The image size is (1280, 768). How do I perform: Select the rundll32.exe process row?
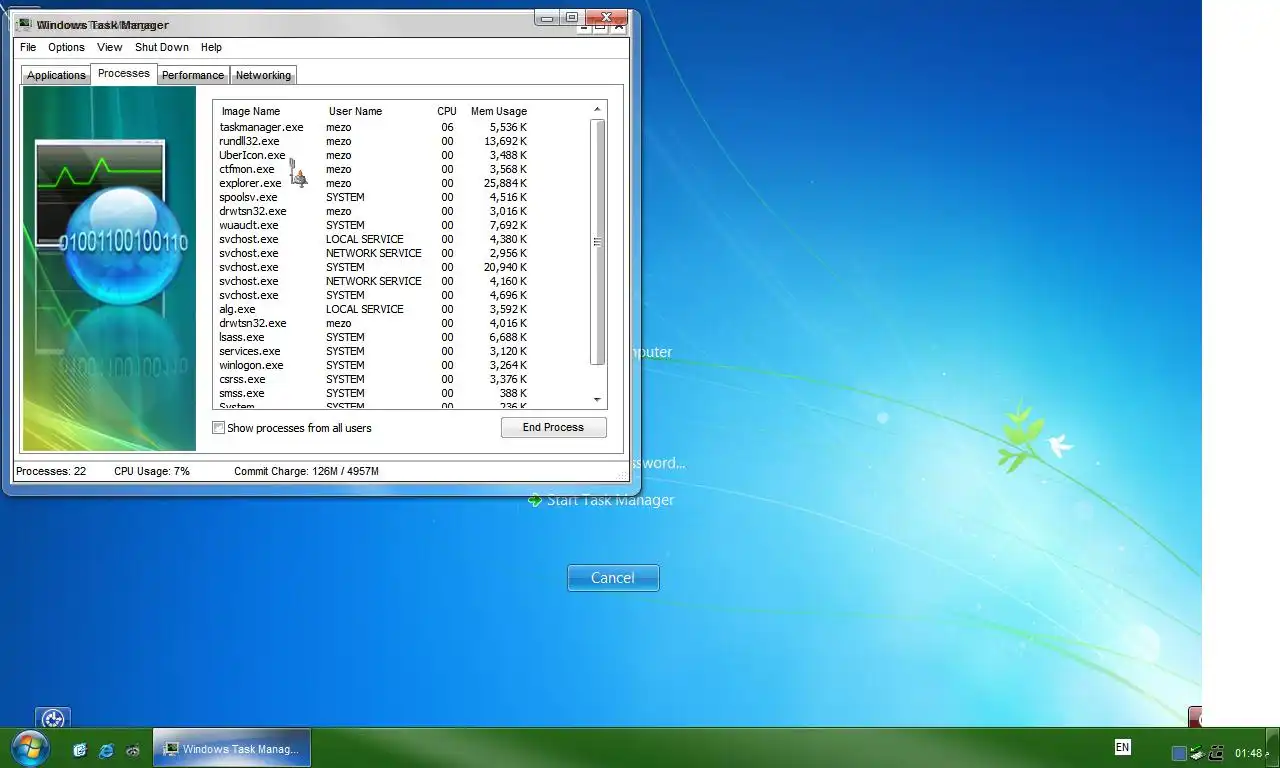click(x=373, y=141)
